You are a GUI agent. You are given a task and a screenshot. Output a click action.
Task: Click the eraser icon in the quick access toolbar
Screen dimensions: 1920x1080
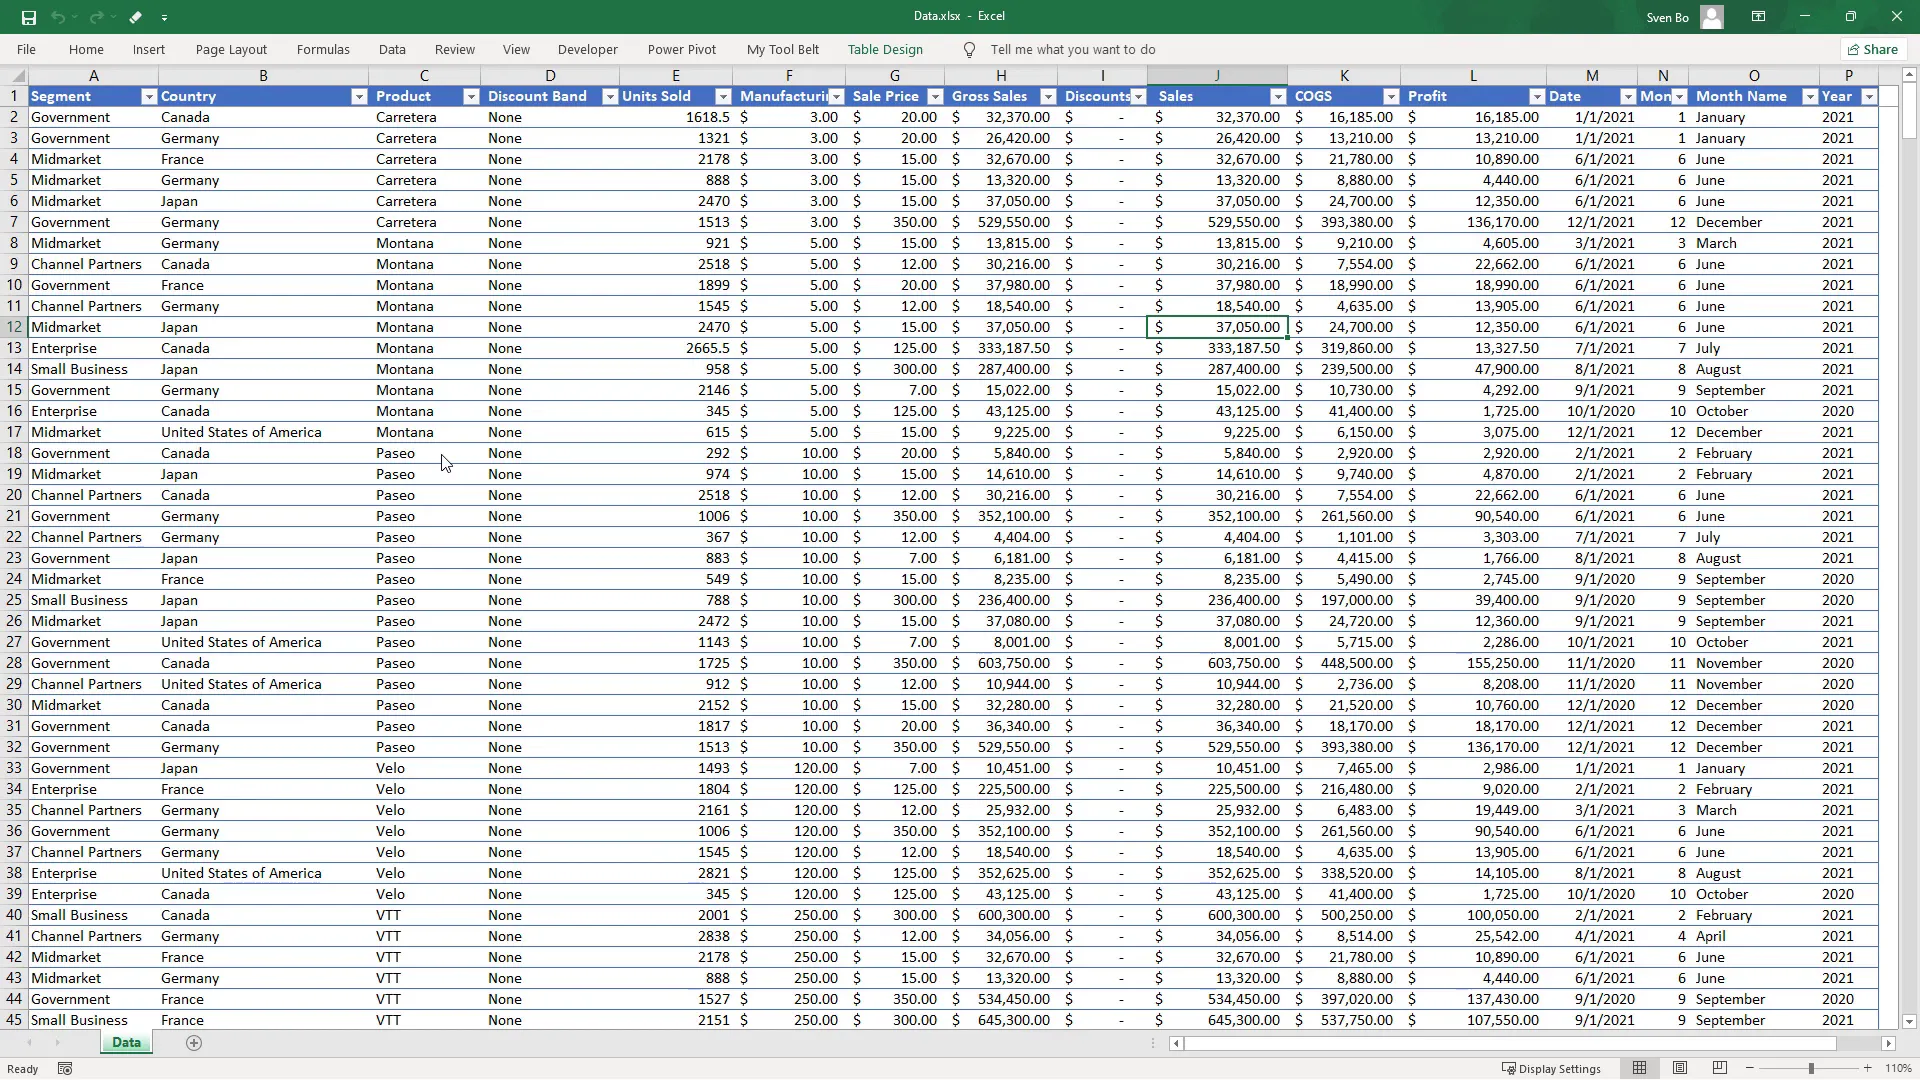pos(135,17)
